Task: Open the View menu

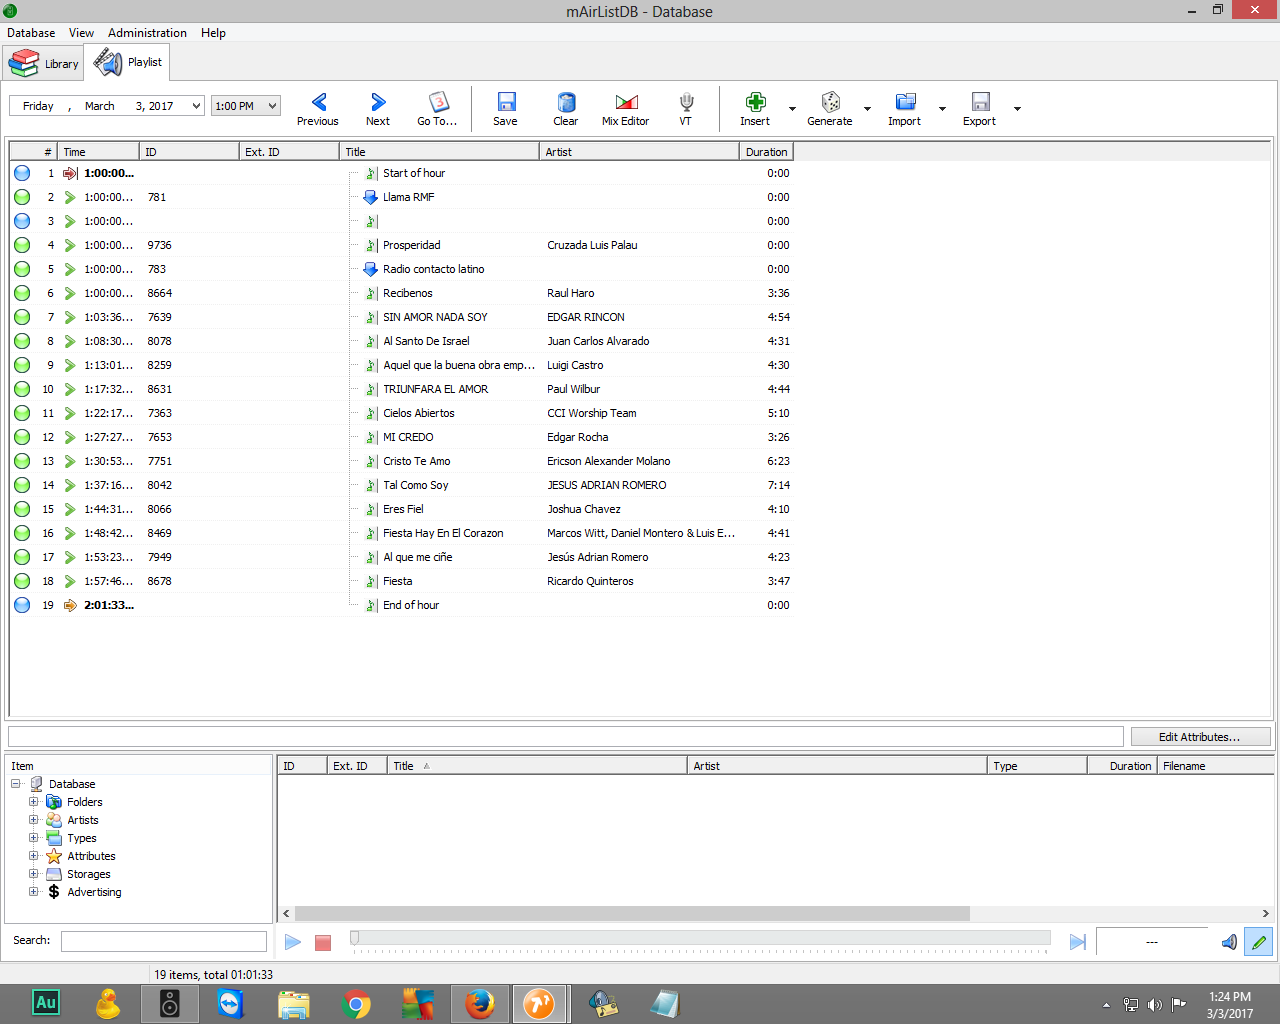Action: 81,33
